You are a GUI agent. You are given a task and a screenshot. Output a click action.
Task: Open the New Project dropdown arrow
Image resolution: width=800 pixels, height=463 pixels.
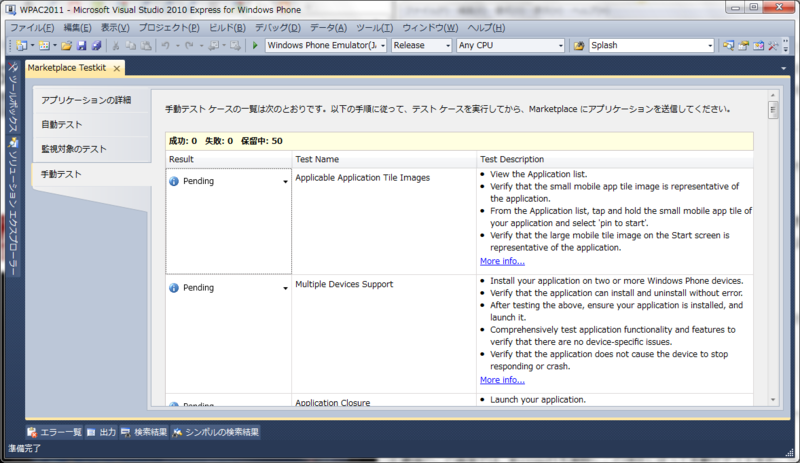pyautogui.click(x=32, y=45)
